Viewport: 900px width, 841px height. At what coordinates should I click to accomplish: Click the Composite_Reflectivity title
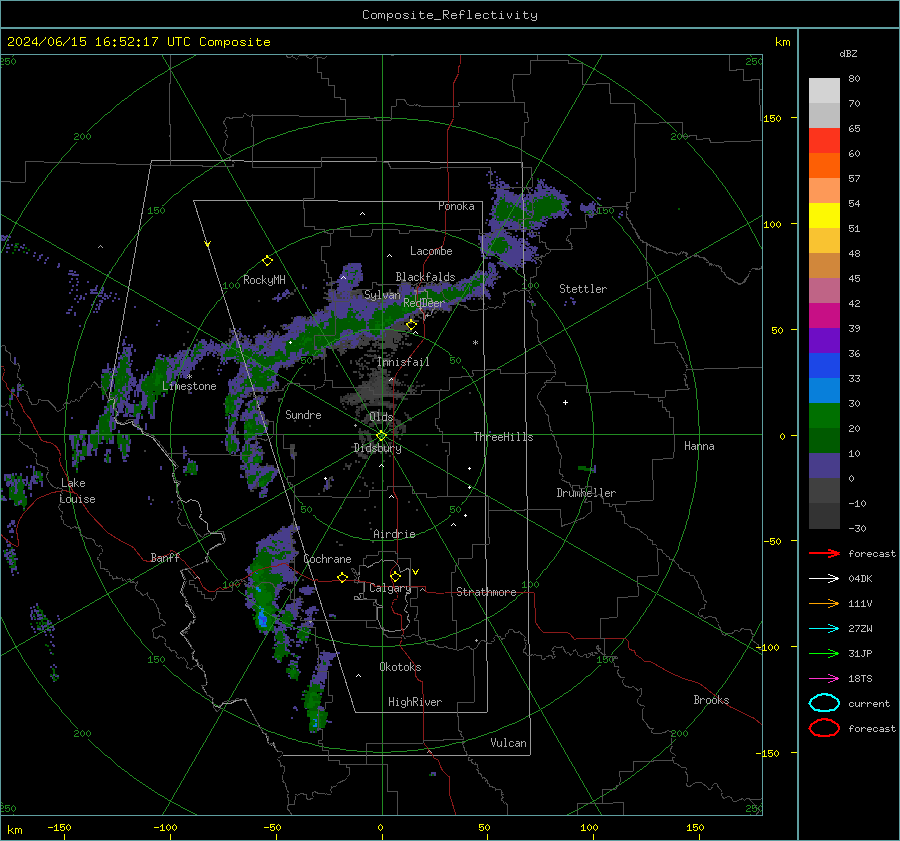point(450,15)
